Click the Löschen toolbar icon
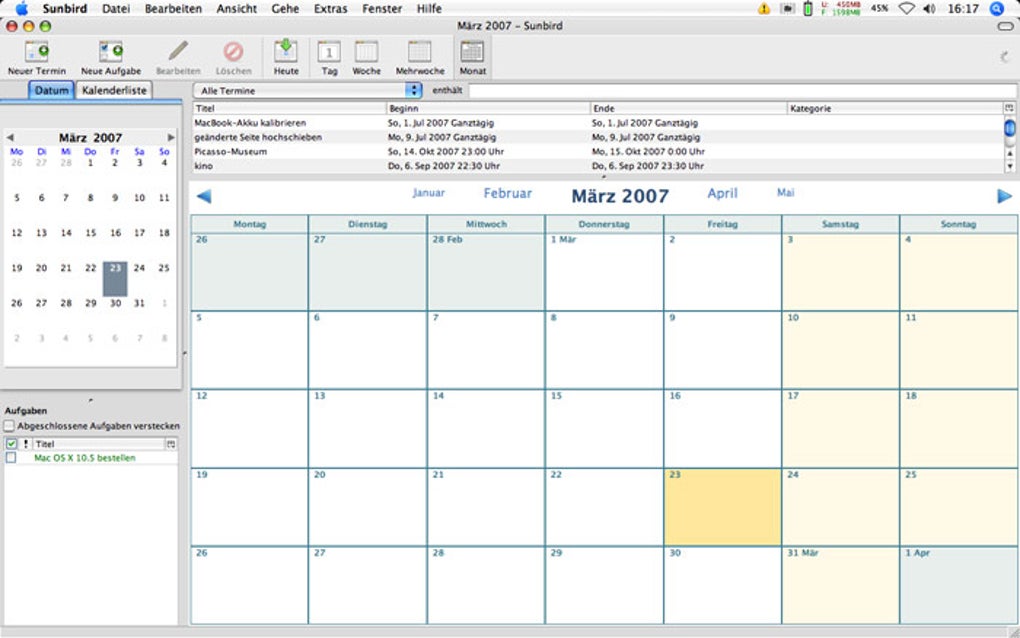 click(233, 50)
